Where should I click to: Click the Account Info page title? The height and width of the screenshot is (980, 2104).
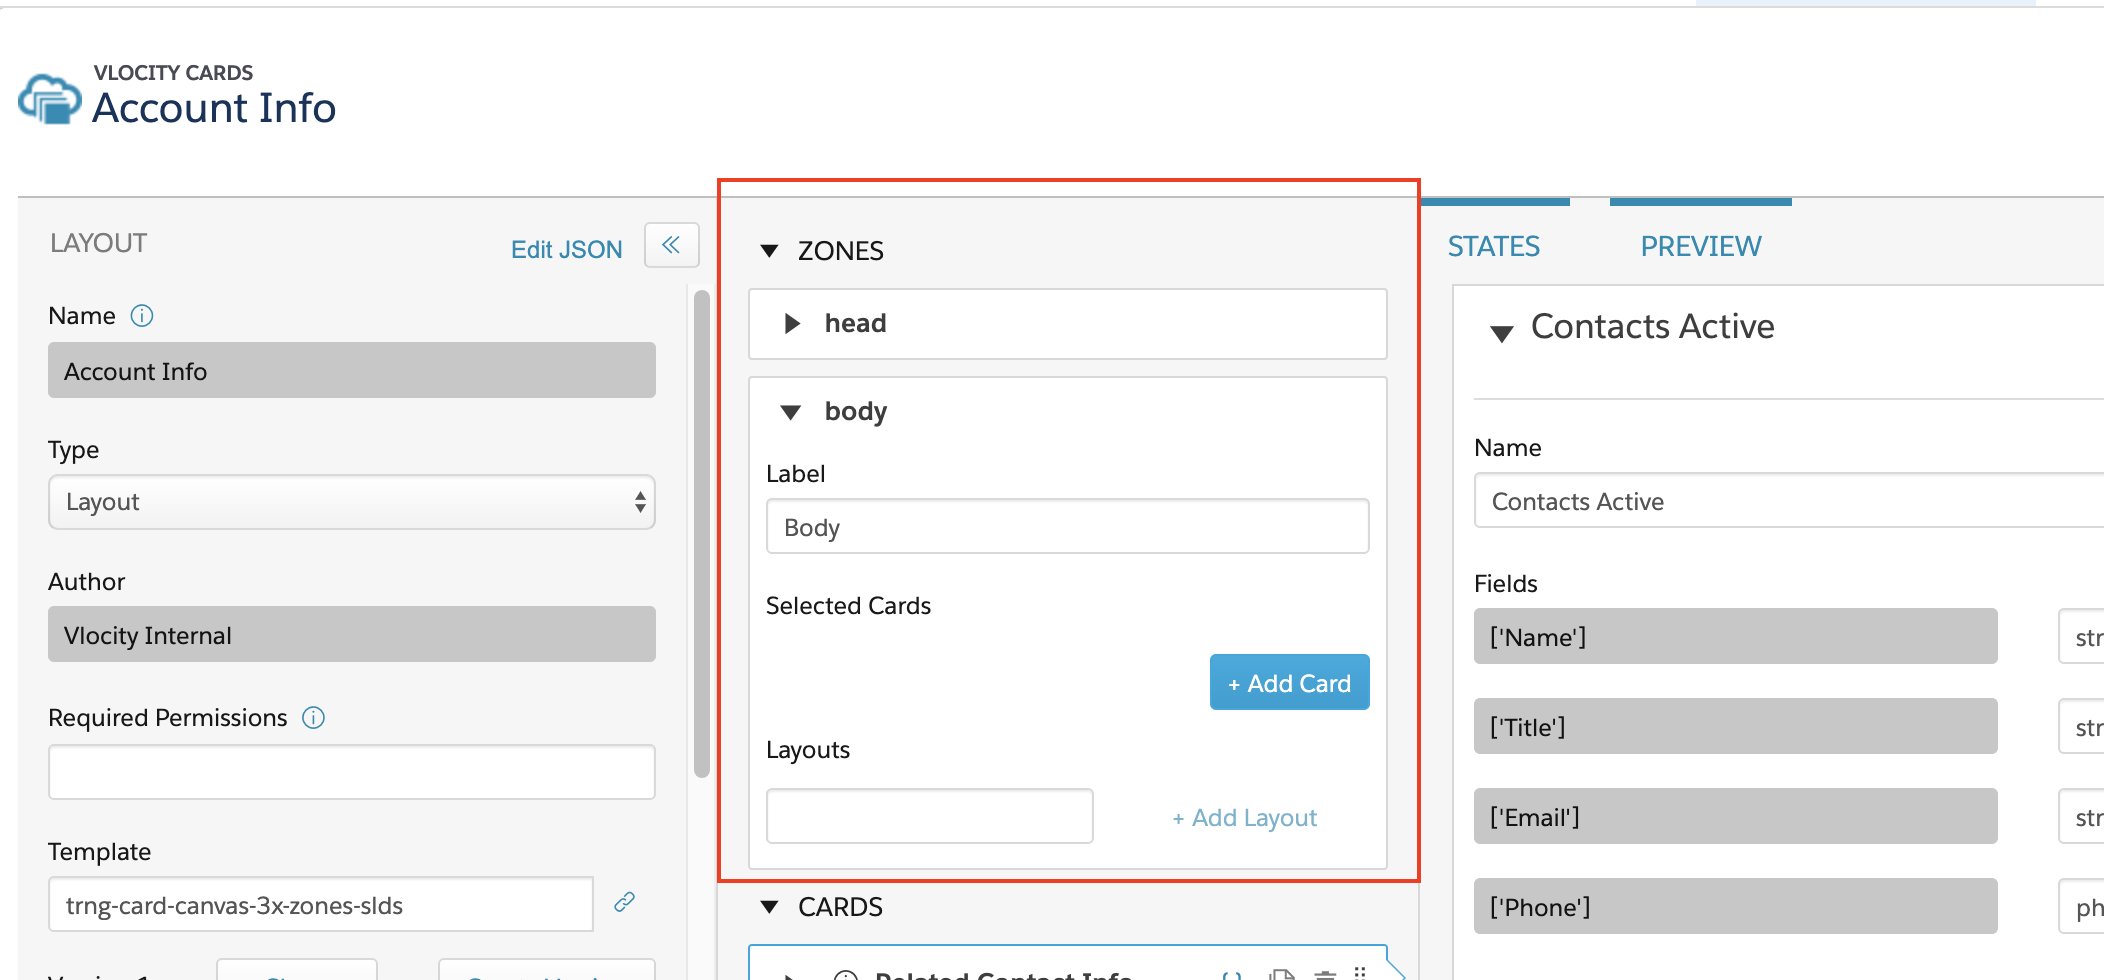pyautogui.click(x=214, y=108)
